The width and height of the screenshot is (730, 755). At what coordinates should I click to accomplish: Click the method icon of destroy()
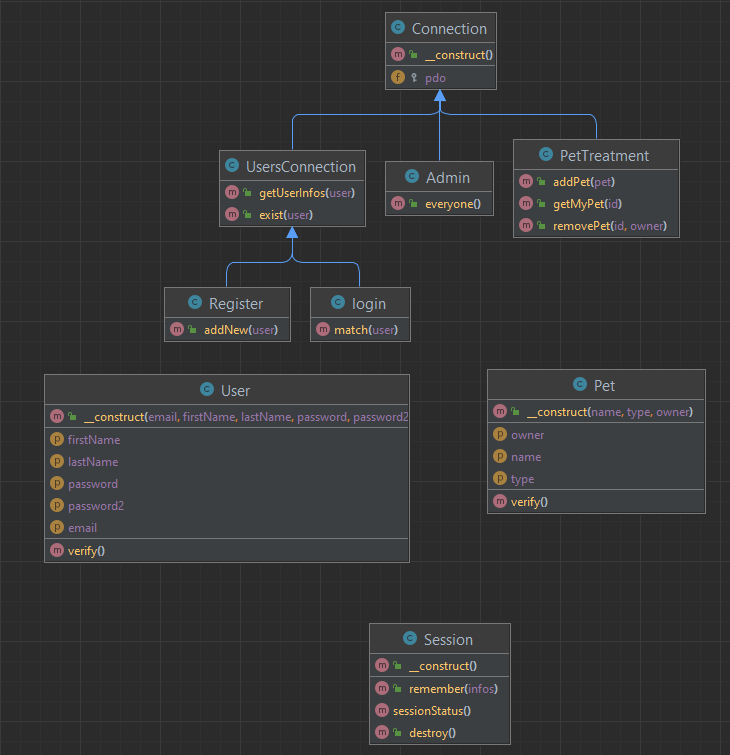[x=382, y=732]
